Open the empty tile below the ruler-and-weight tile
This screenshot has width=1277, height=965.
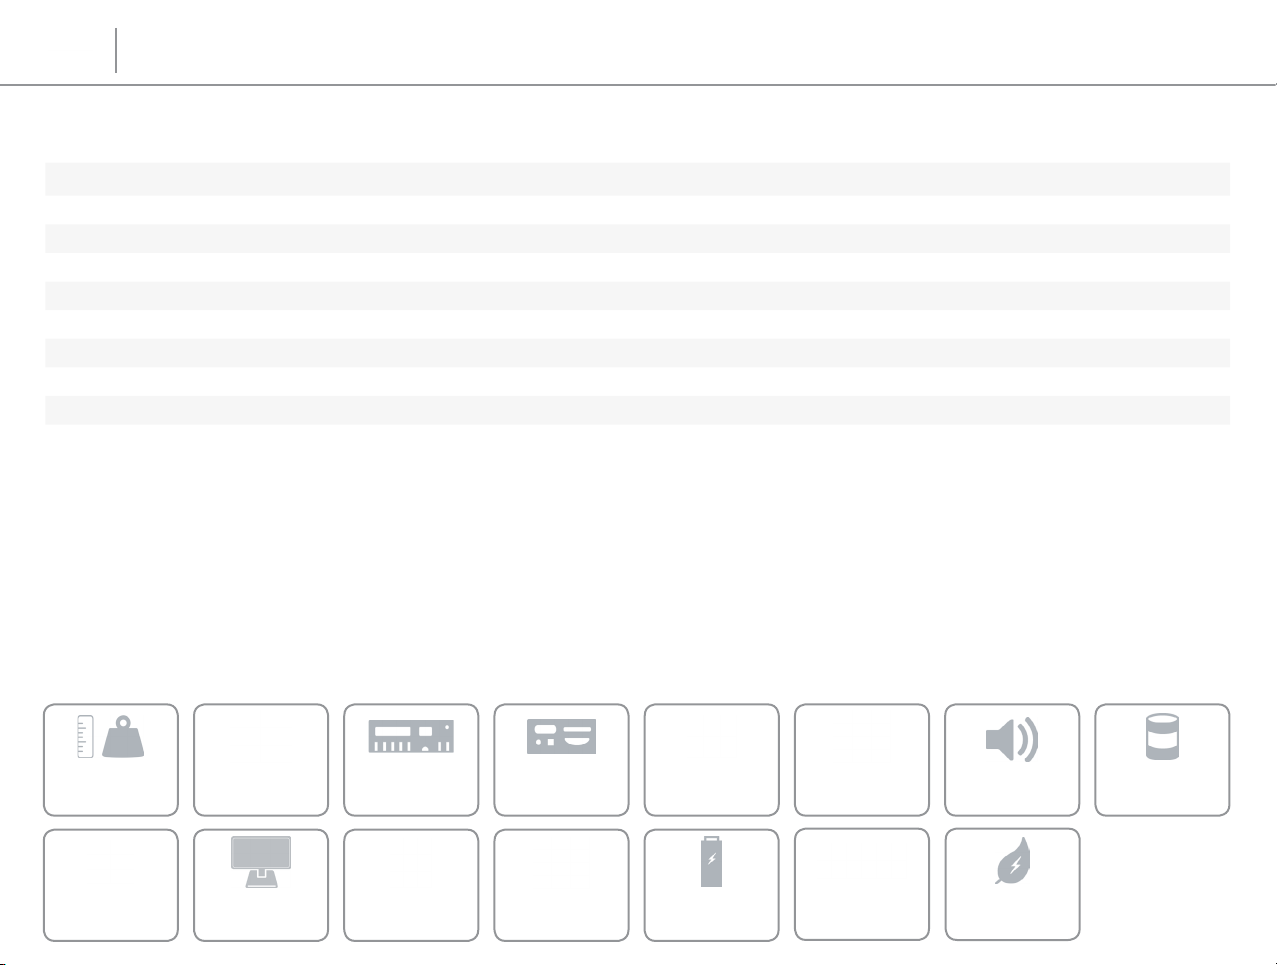[x=111, y=884]
